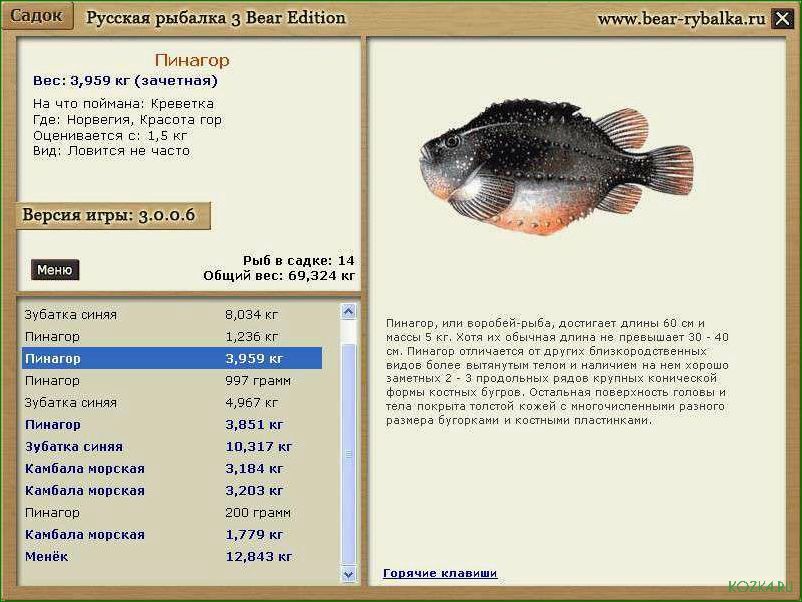Screen dimensions: 802x602
Task: Click the Садок title tab
Action: point(37,15)
